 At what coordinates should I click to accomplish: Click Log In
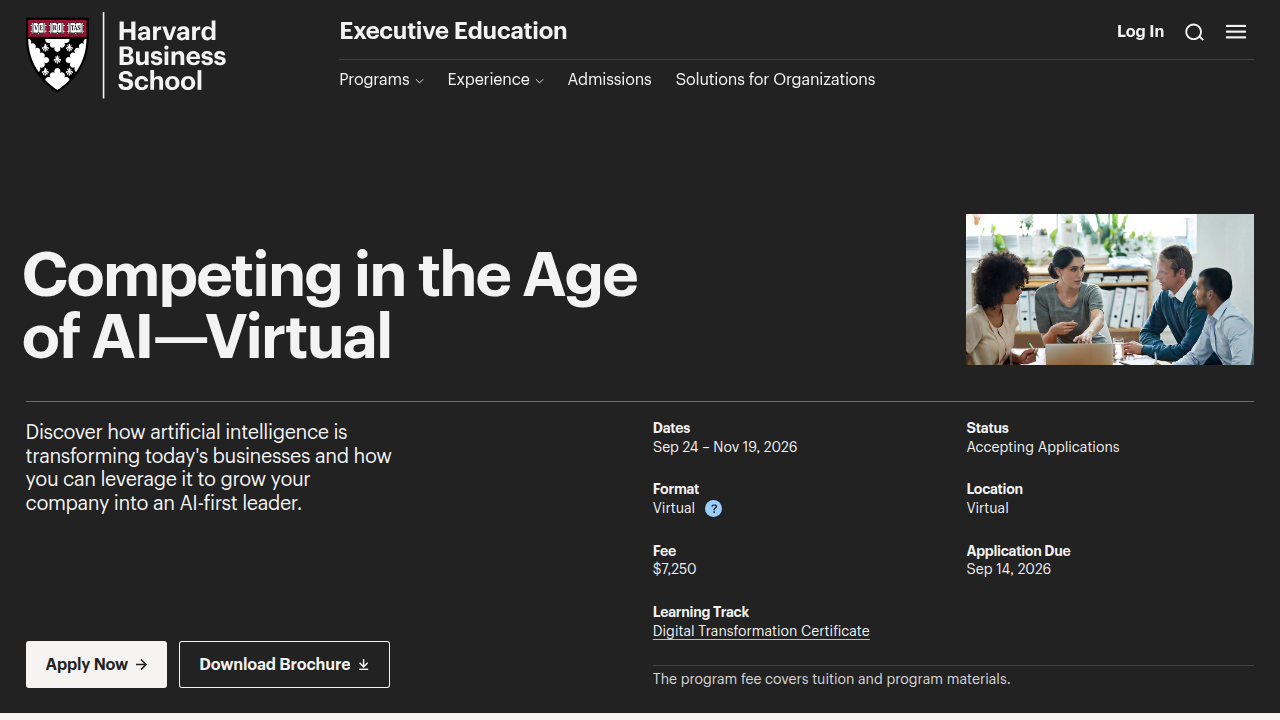[x=1140, y=31]
